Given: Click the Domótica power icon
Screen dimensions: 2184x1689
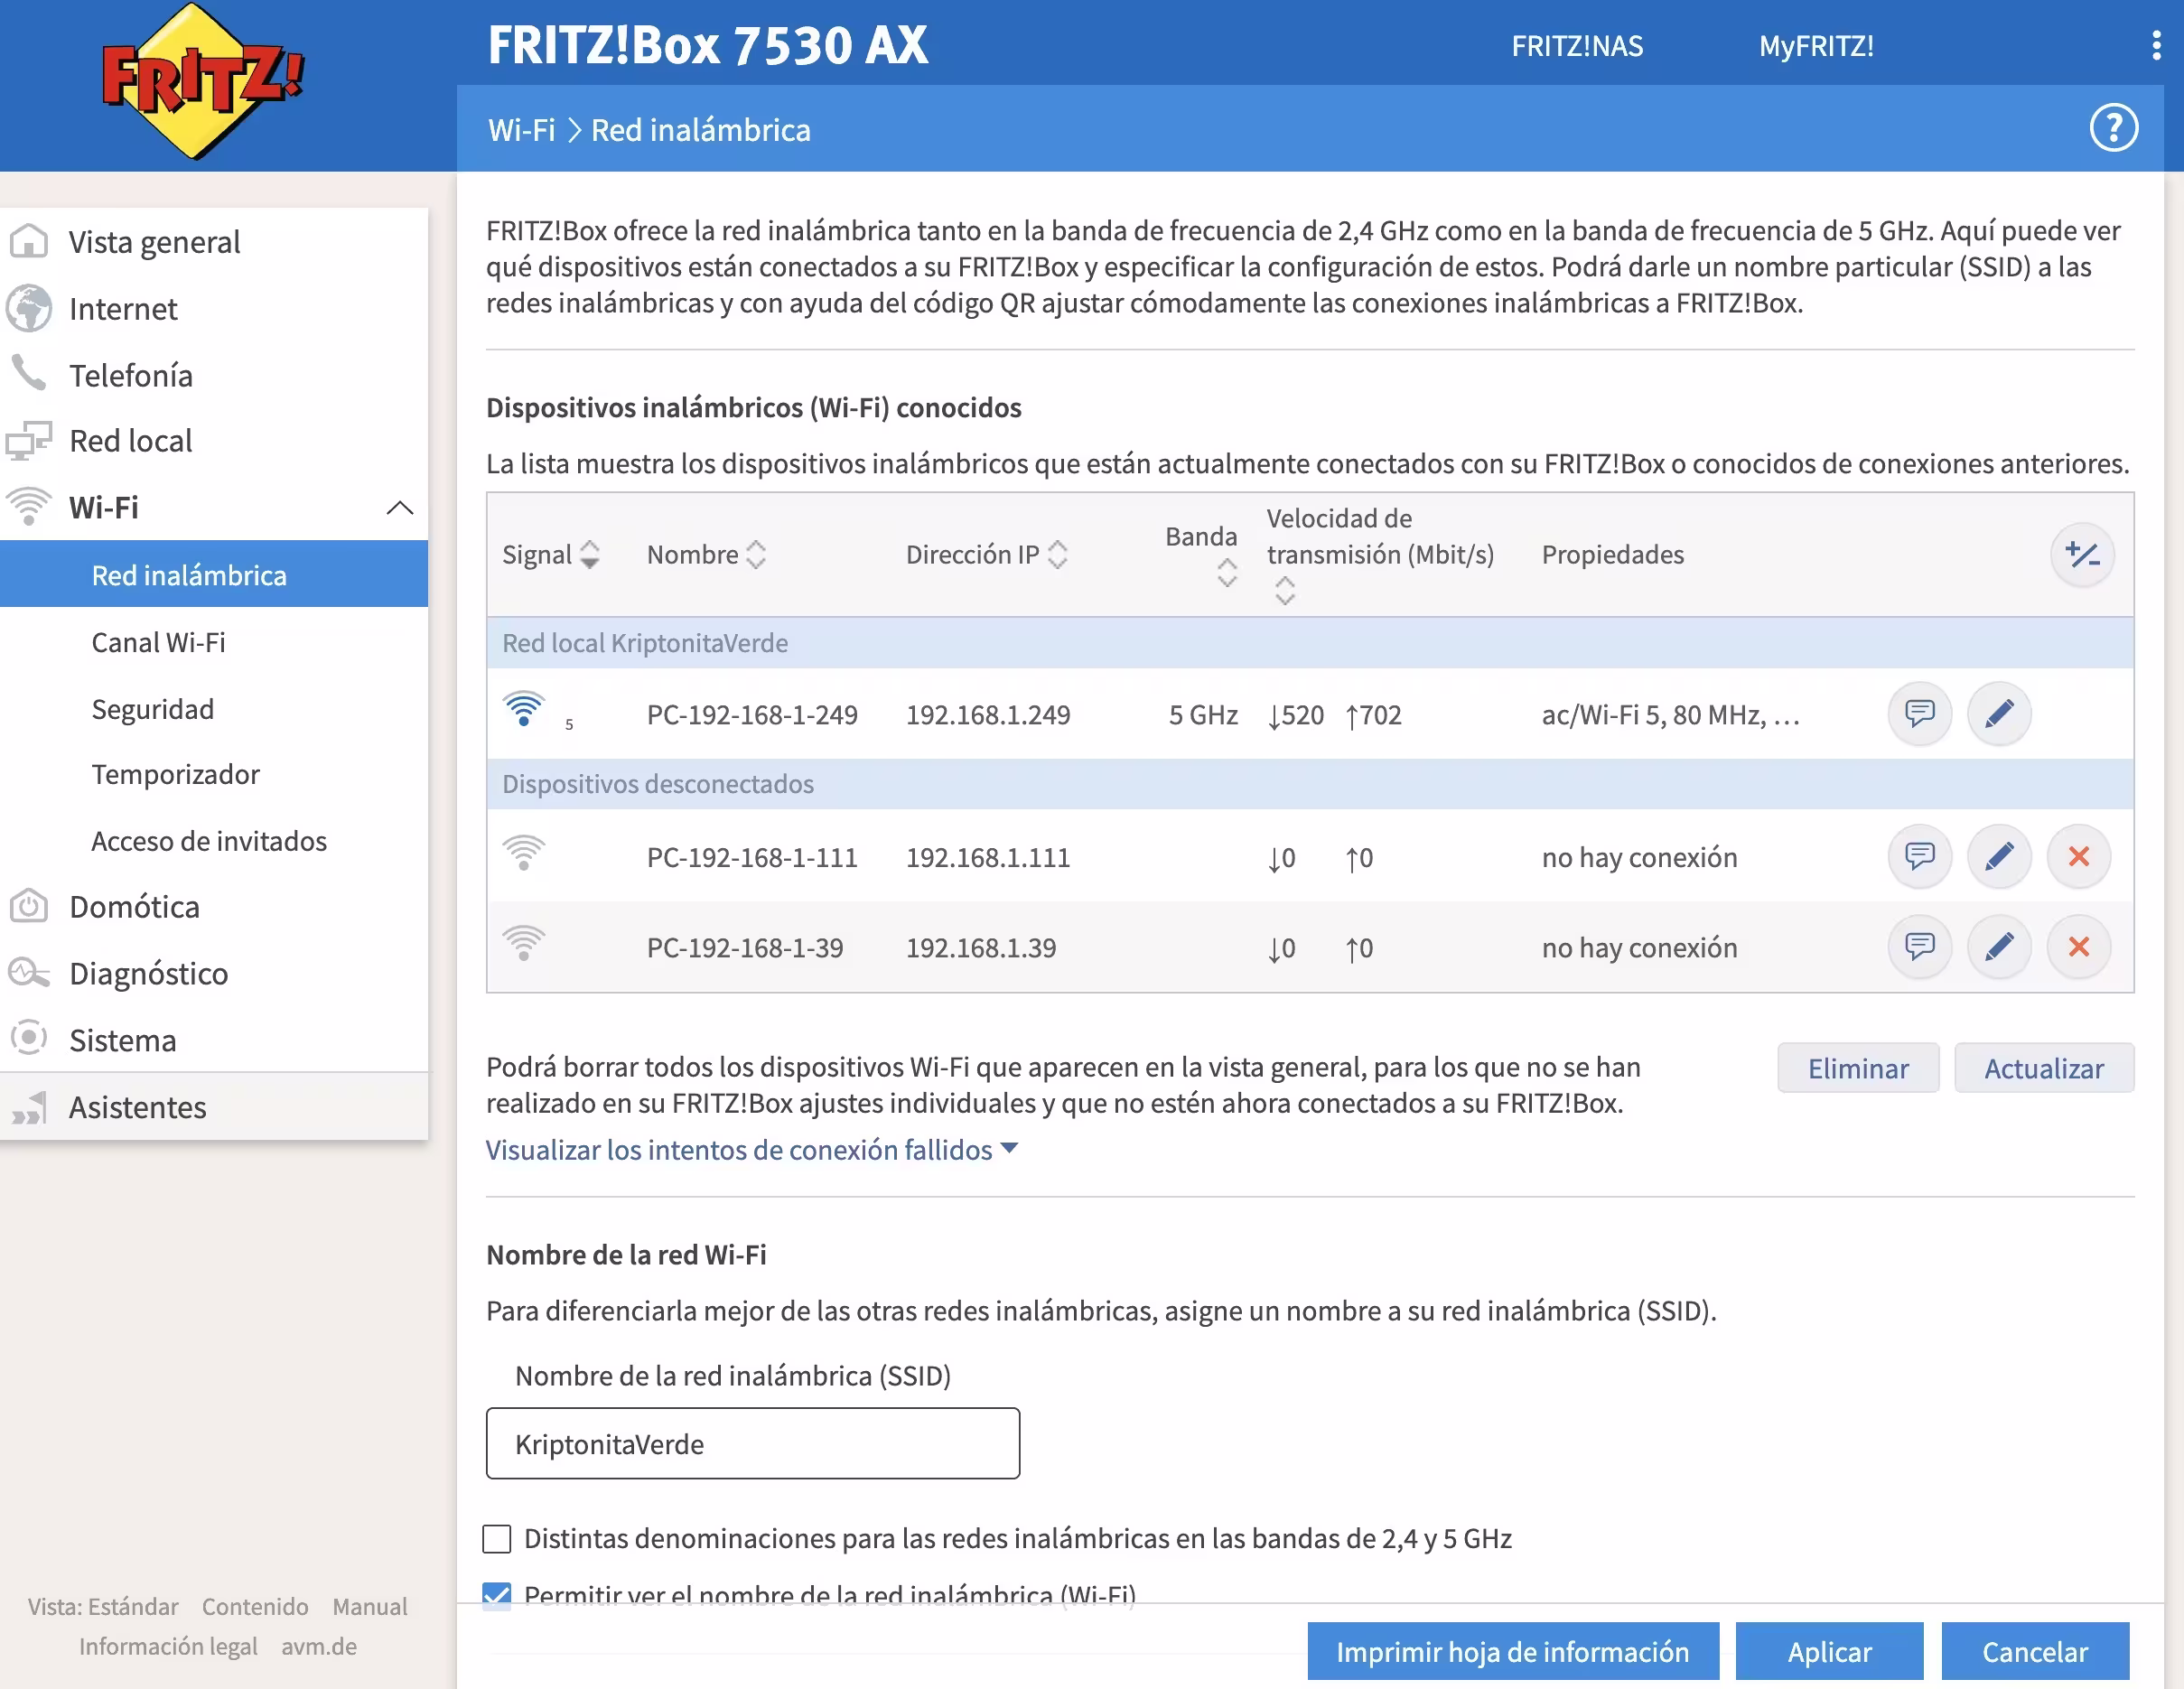Looking at the screenshot, I should tap(29, 906).
